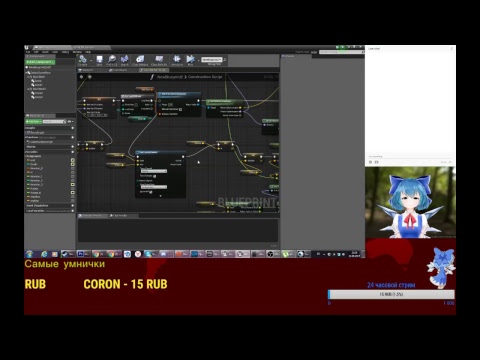Add a function with Functions plus button

click(72, 137)
